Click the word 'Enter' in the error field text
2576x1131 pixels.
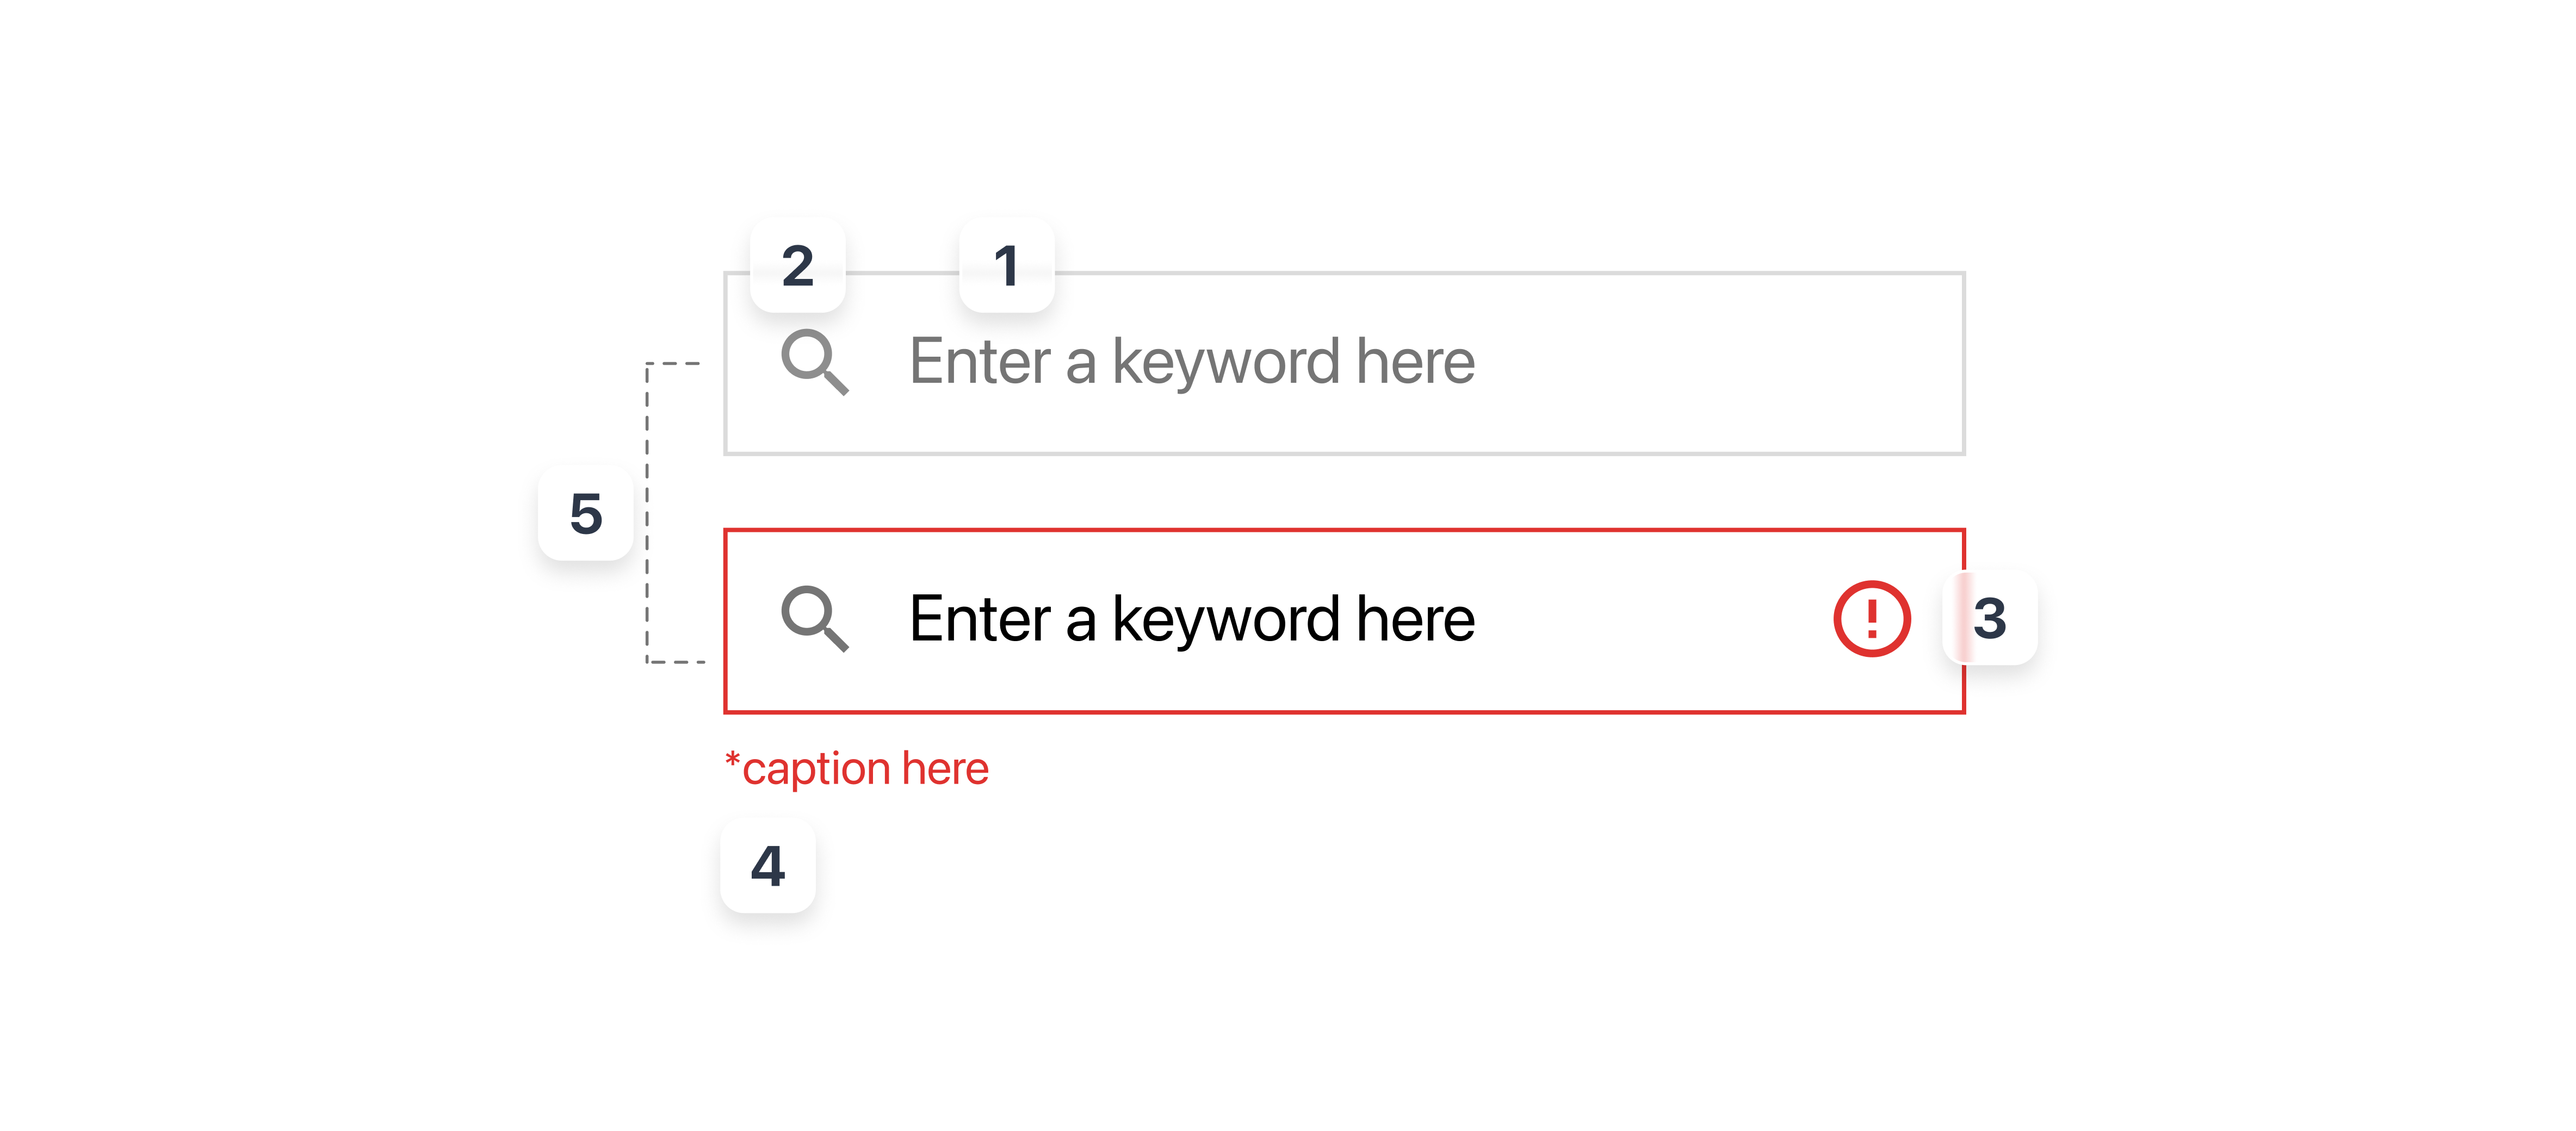(x=980, y=619)
